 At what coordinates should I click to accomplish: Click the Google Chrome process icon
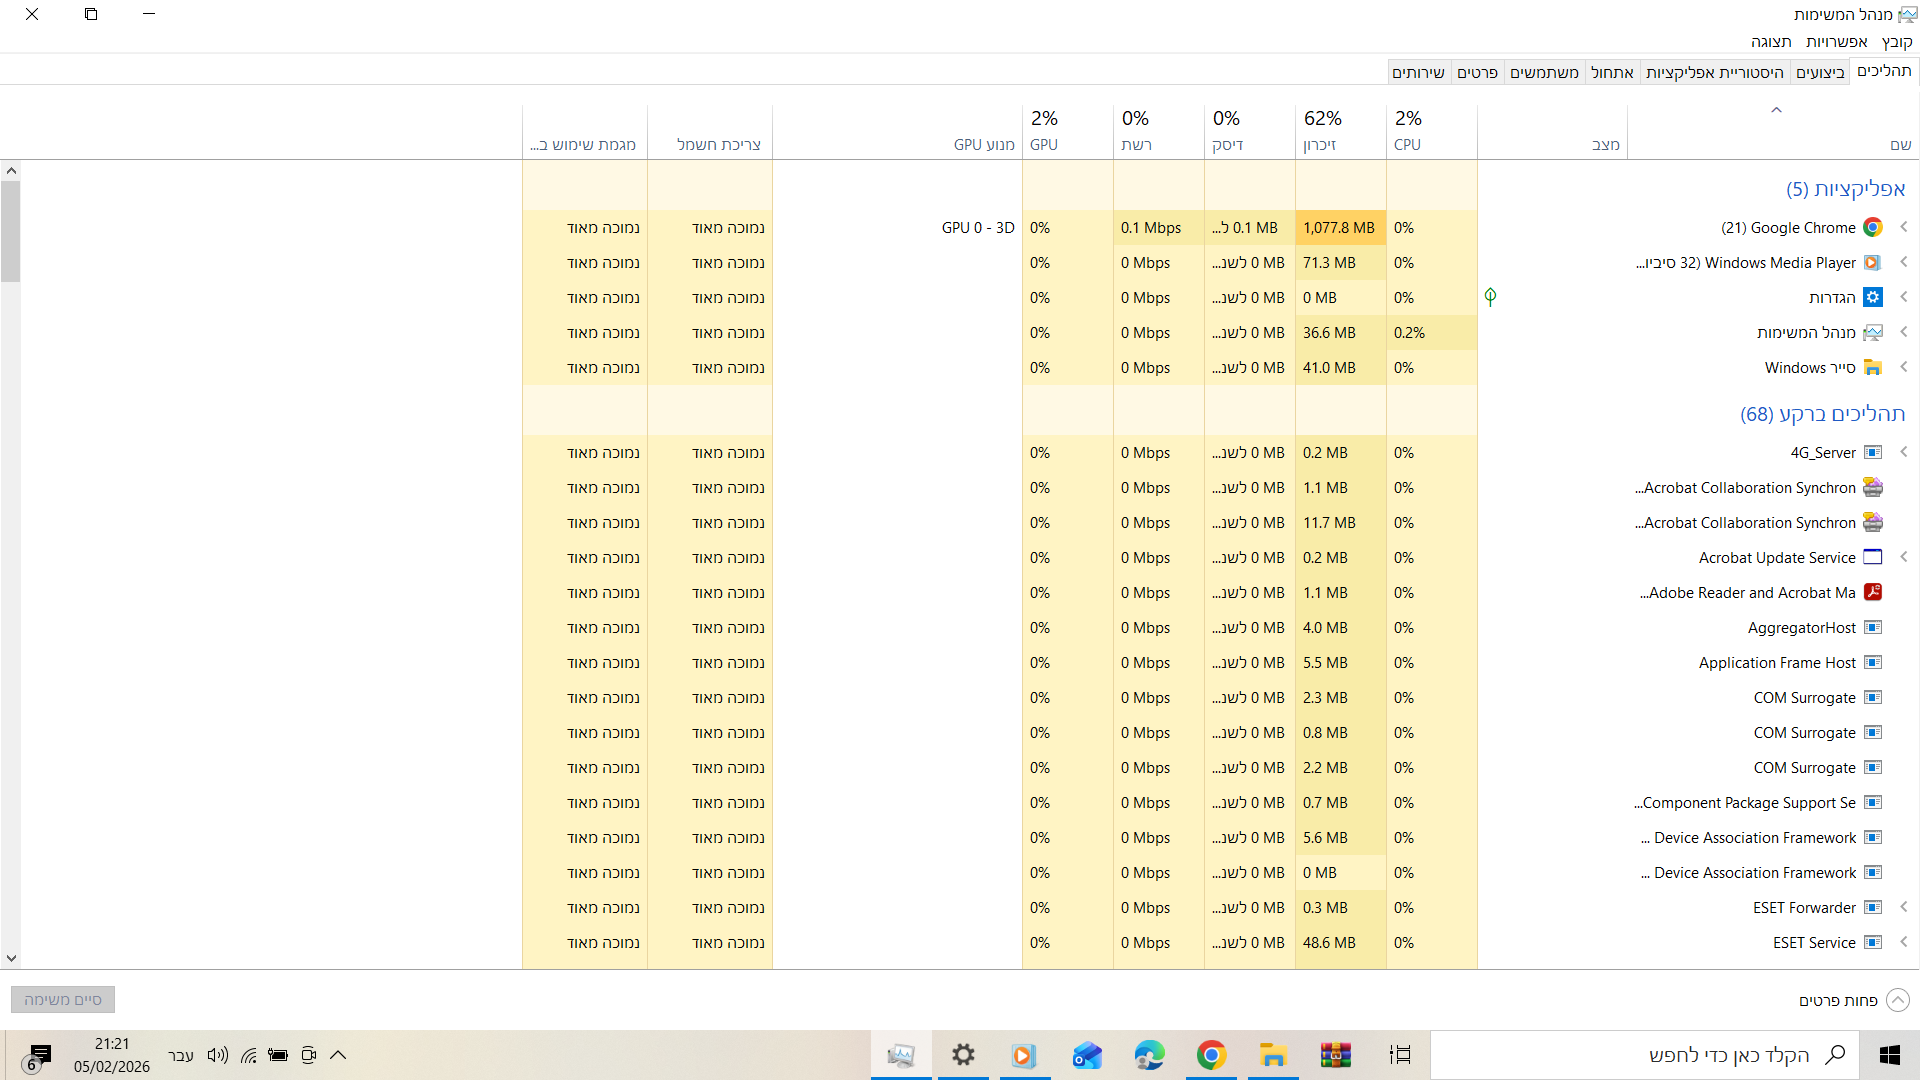pyautogui.click(x=1872, y=227)
